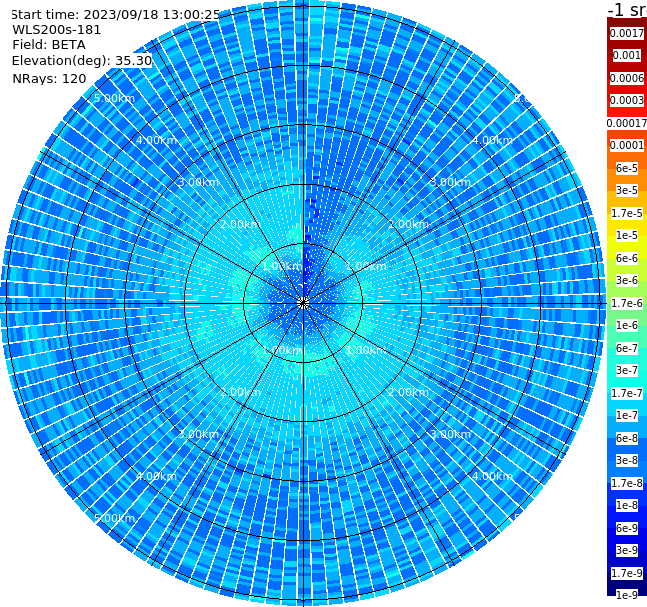
Task: Select the 1e-6 colorbar value
Action: click(627, 325)
